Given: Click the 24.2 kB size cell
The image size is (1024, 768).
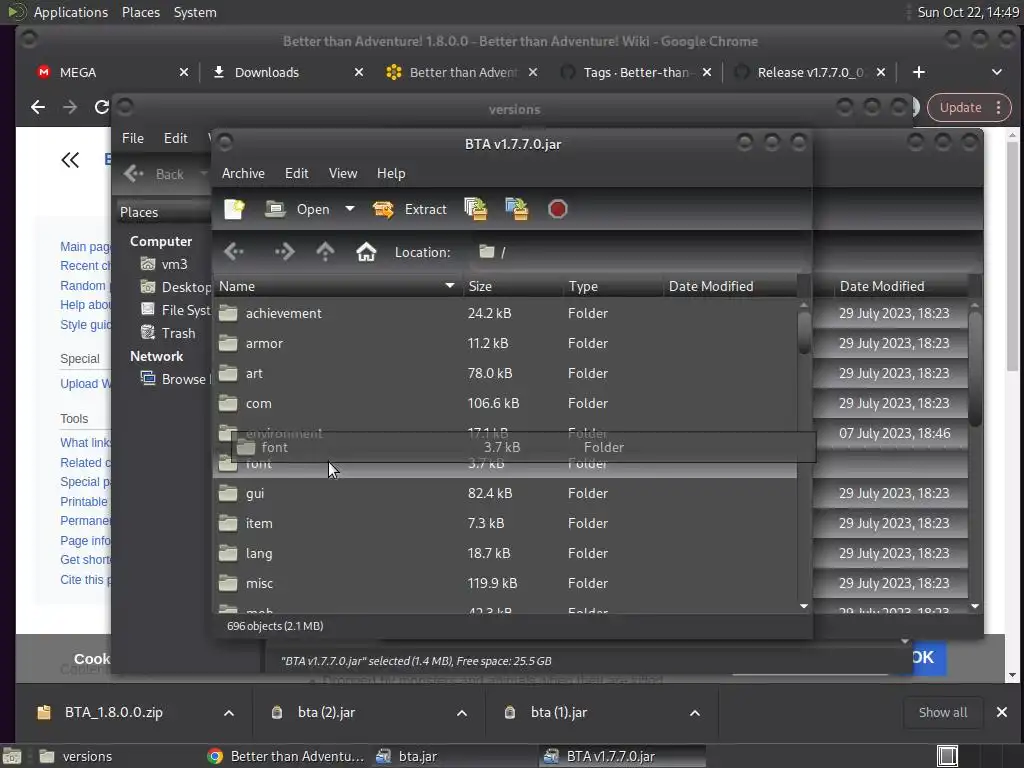Looking at the screenshot, I should (489, 313).
